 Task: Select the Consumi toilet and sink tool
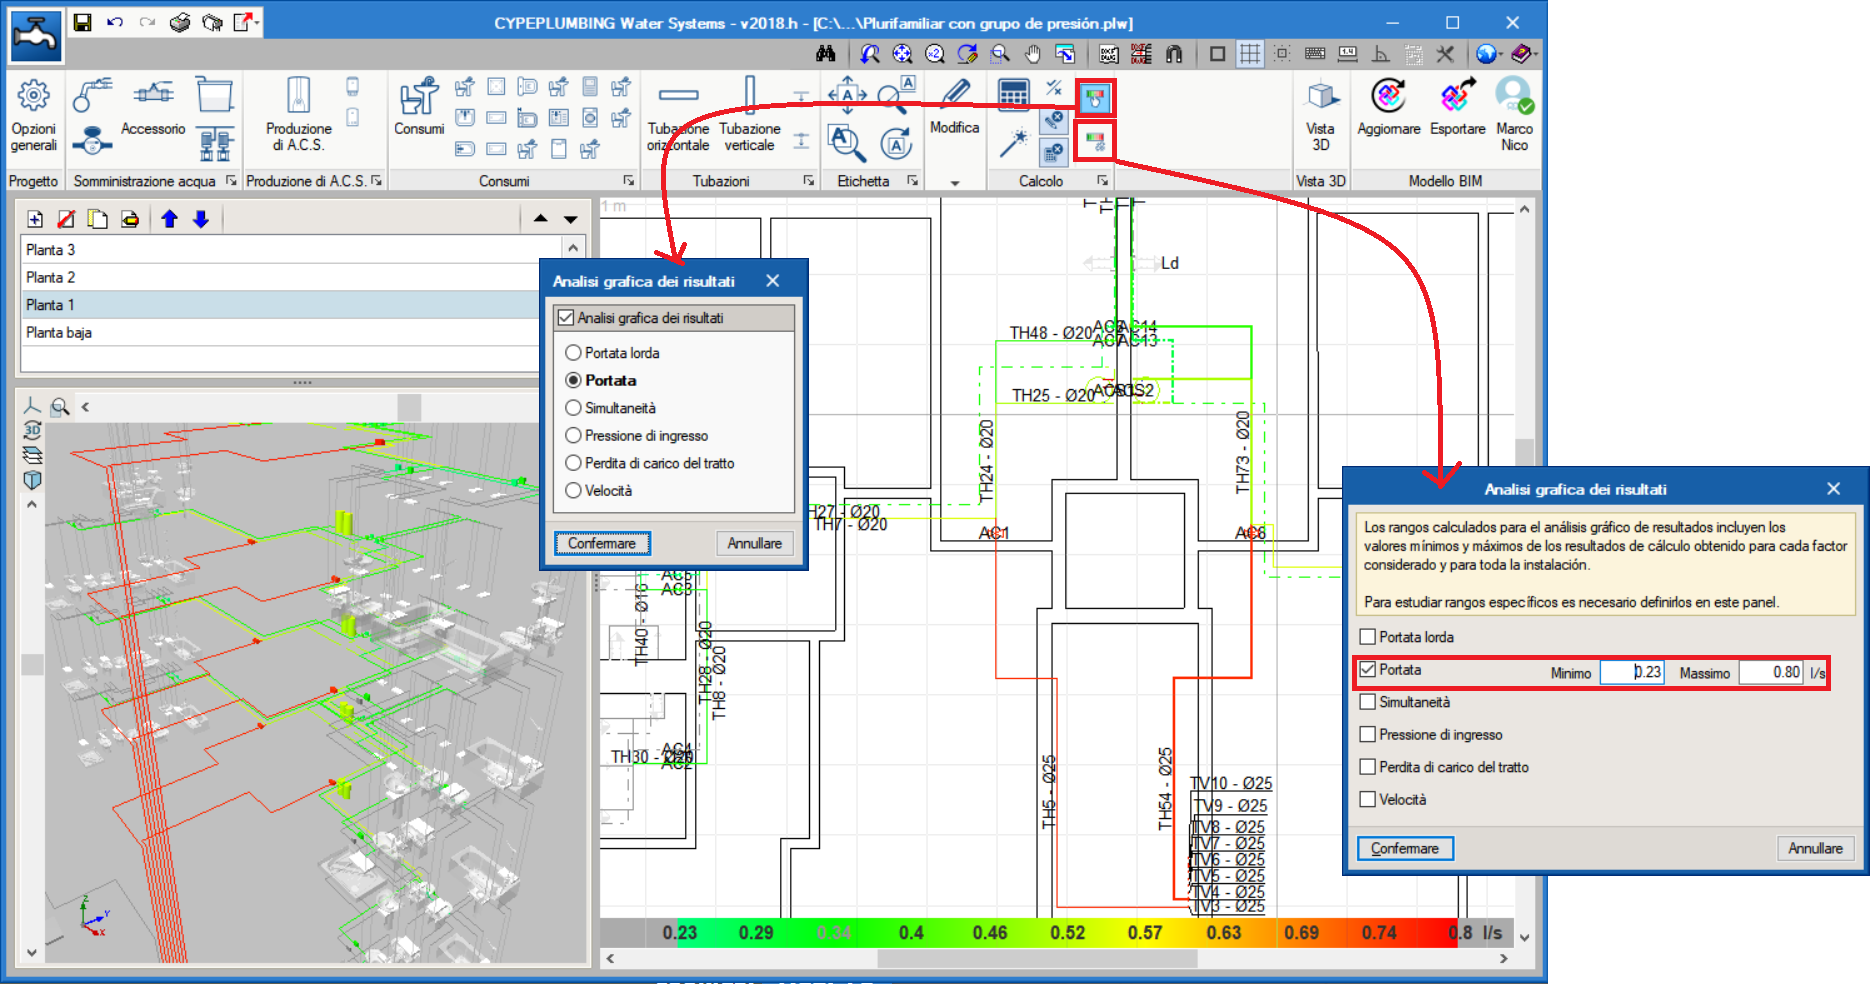pyautogui.click(x=419, y=106)
